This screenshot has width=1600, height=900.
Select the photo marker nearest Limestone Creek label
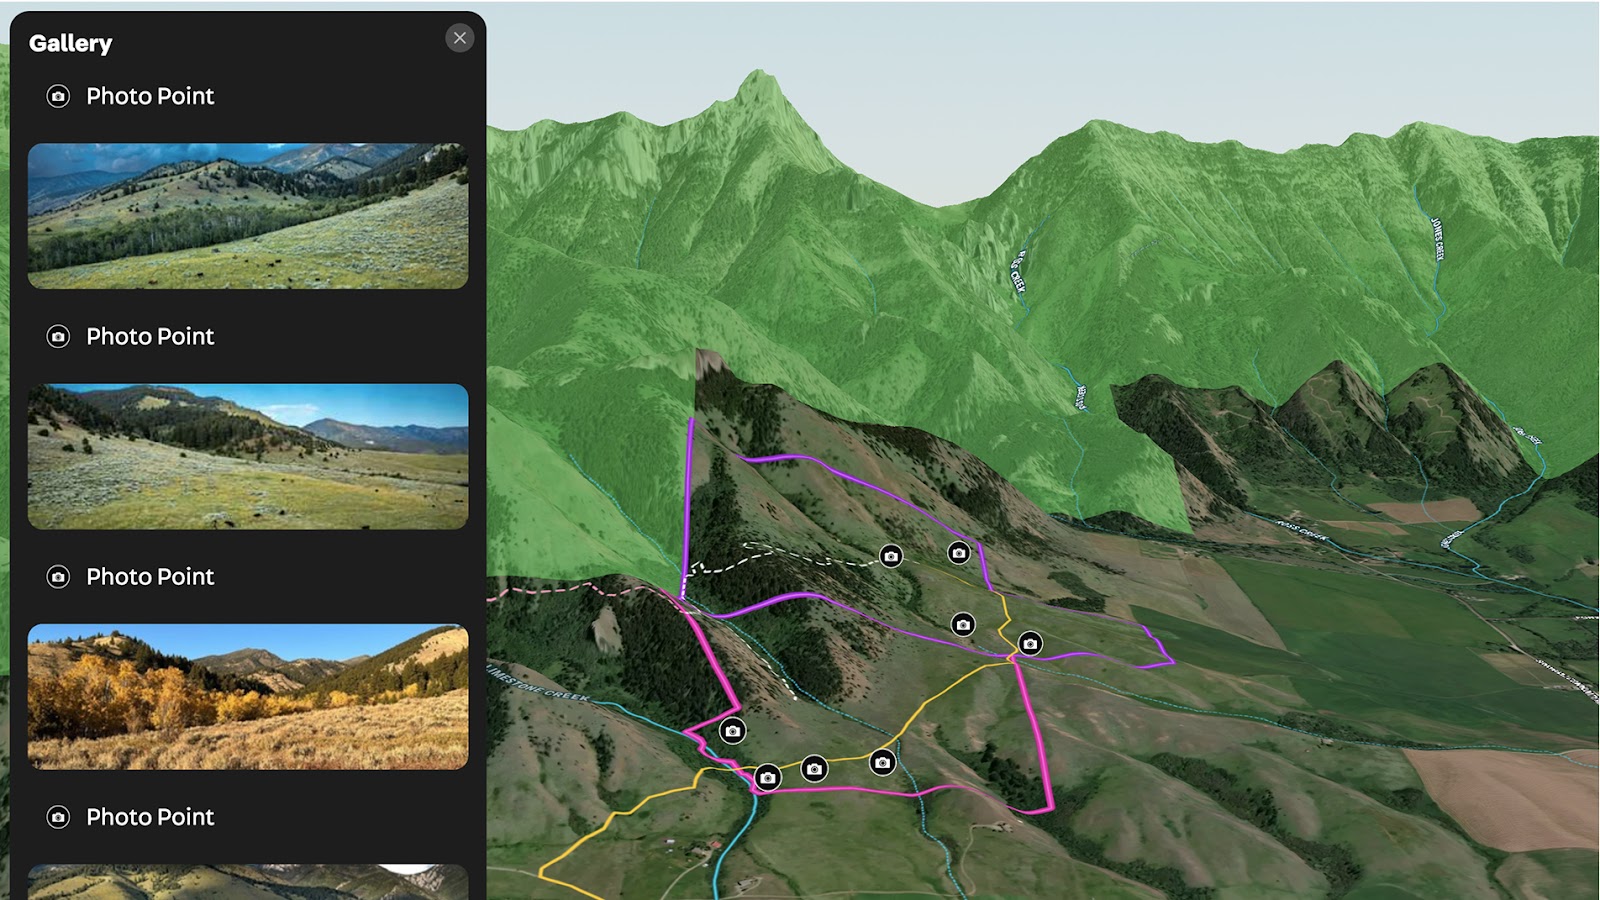click(733, 731)
